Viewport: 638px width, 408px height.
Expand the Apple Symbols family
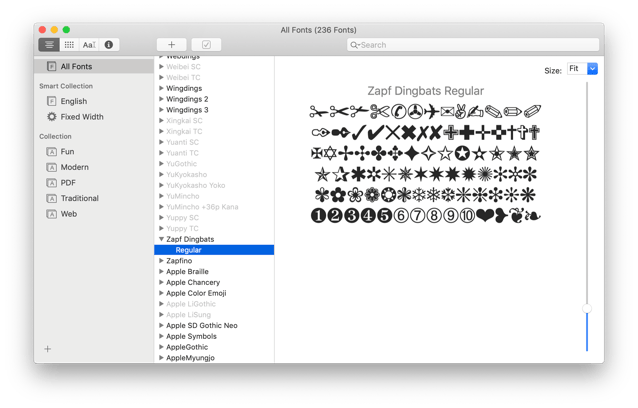click(161, 336)
